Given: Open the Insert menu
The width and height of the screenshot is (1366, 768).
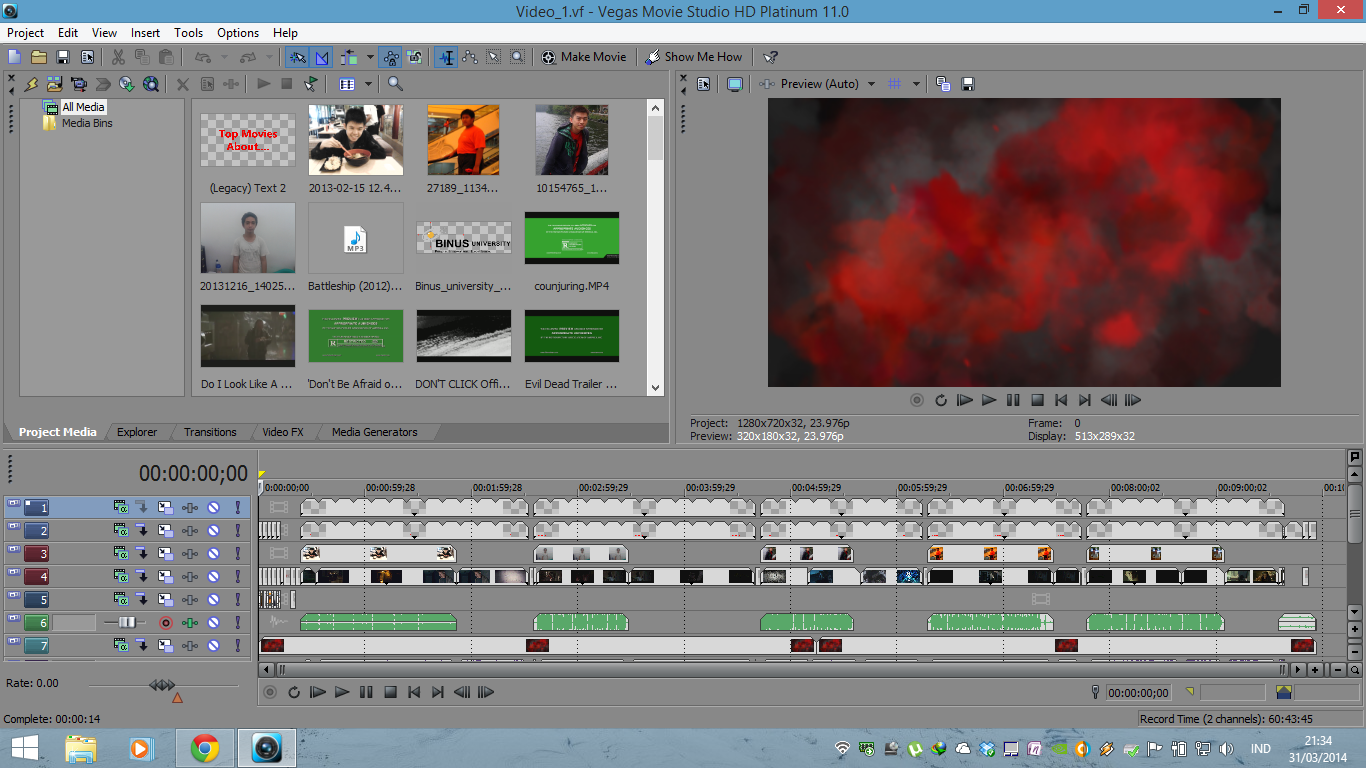Looking at the screenshot, I should 145,33.
